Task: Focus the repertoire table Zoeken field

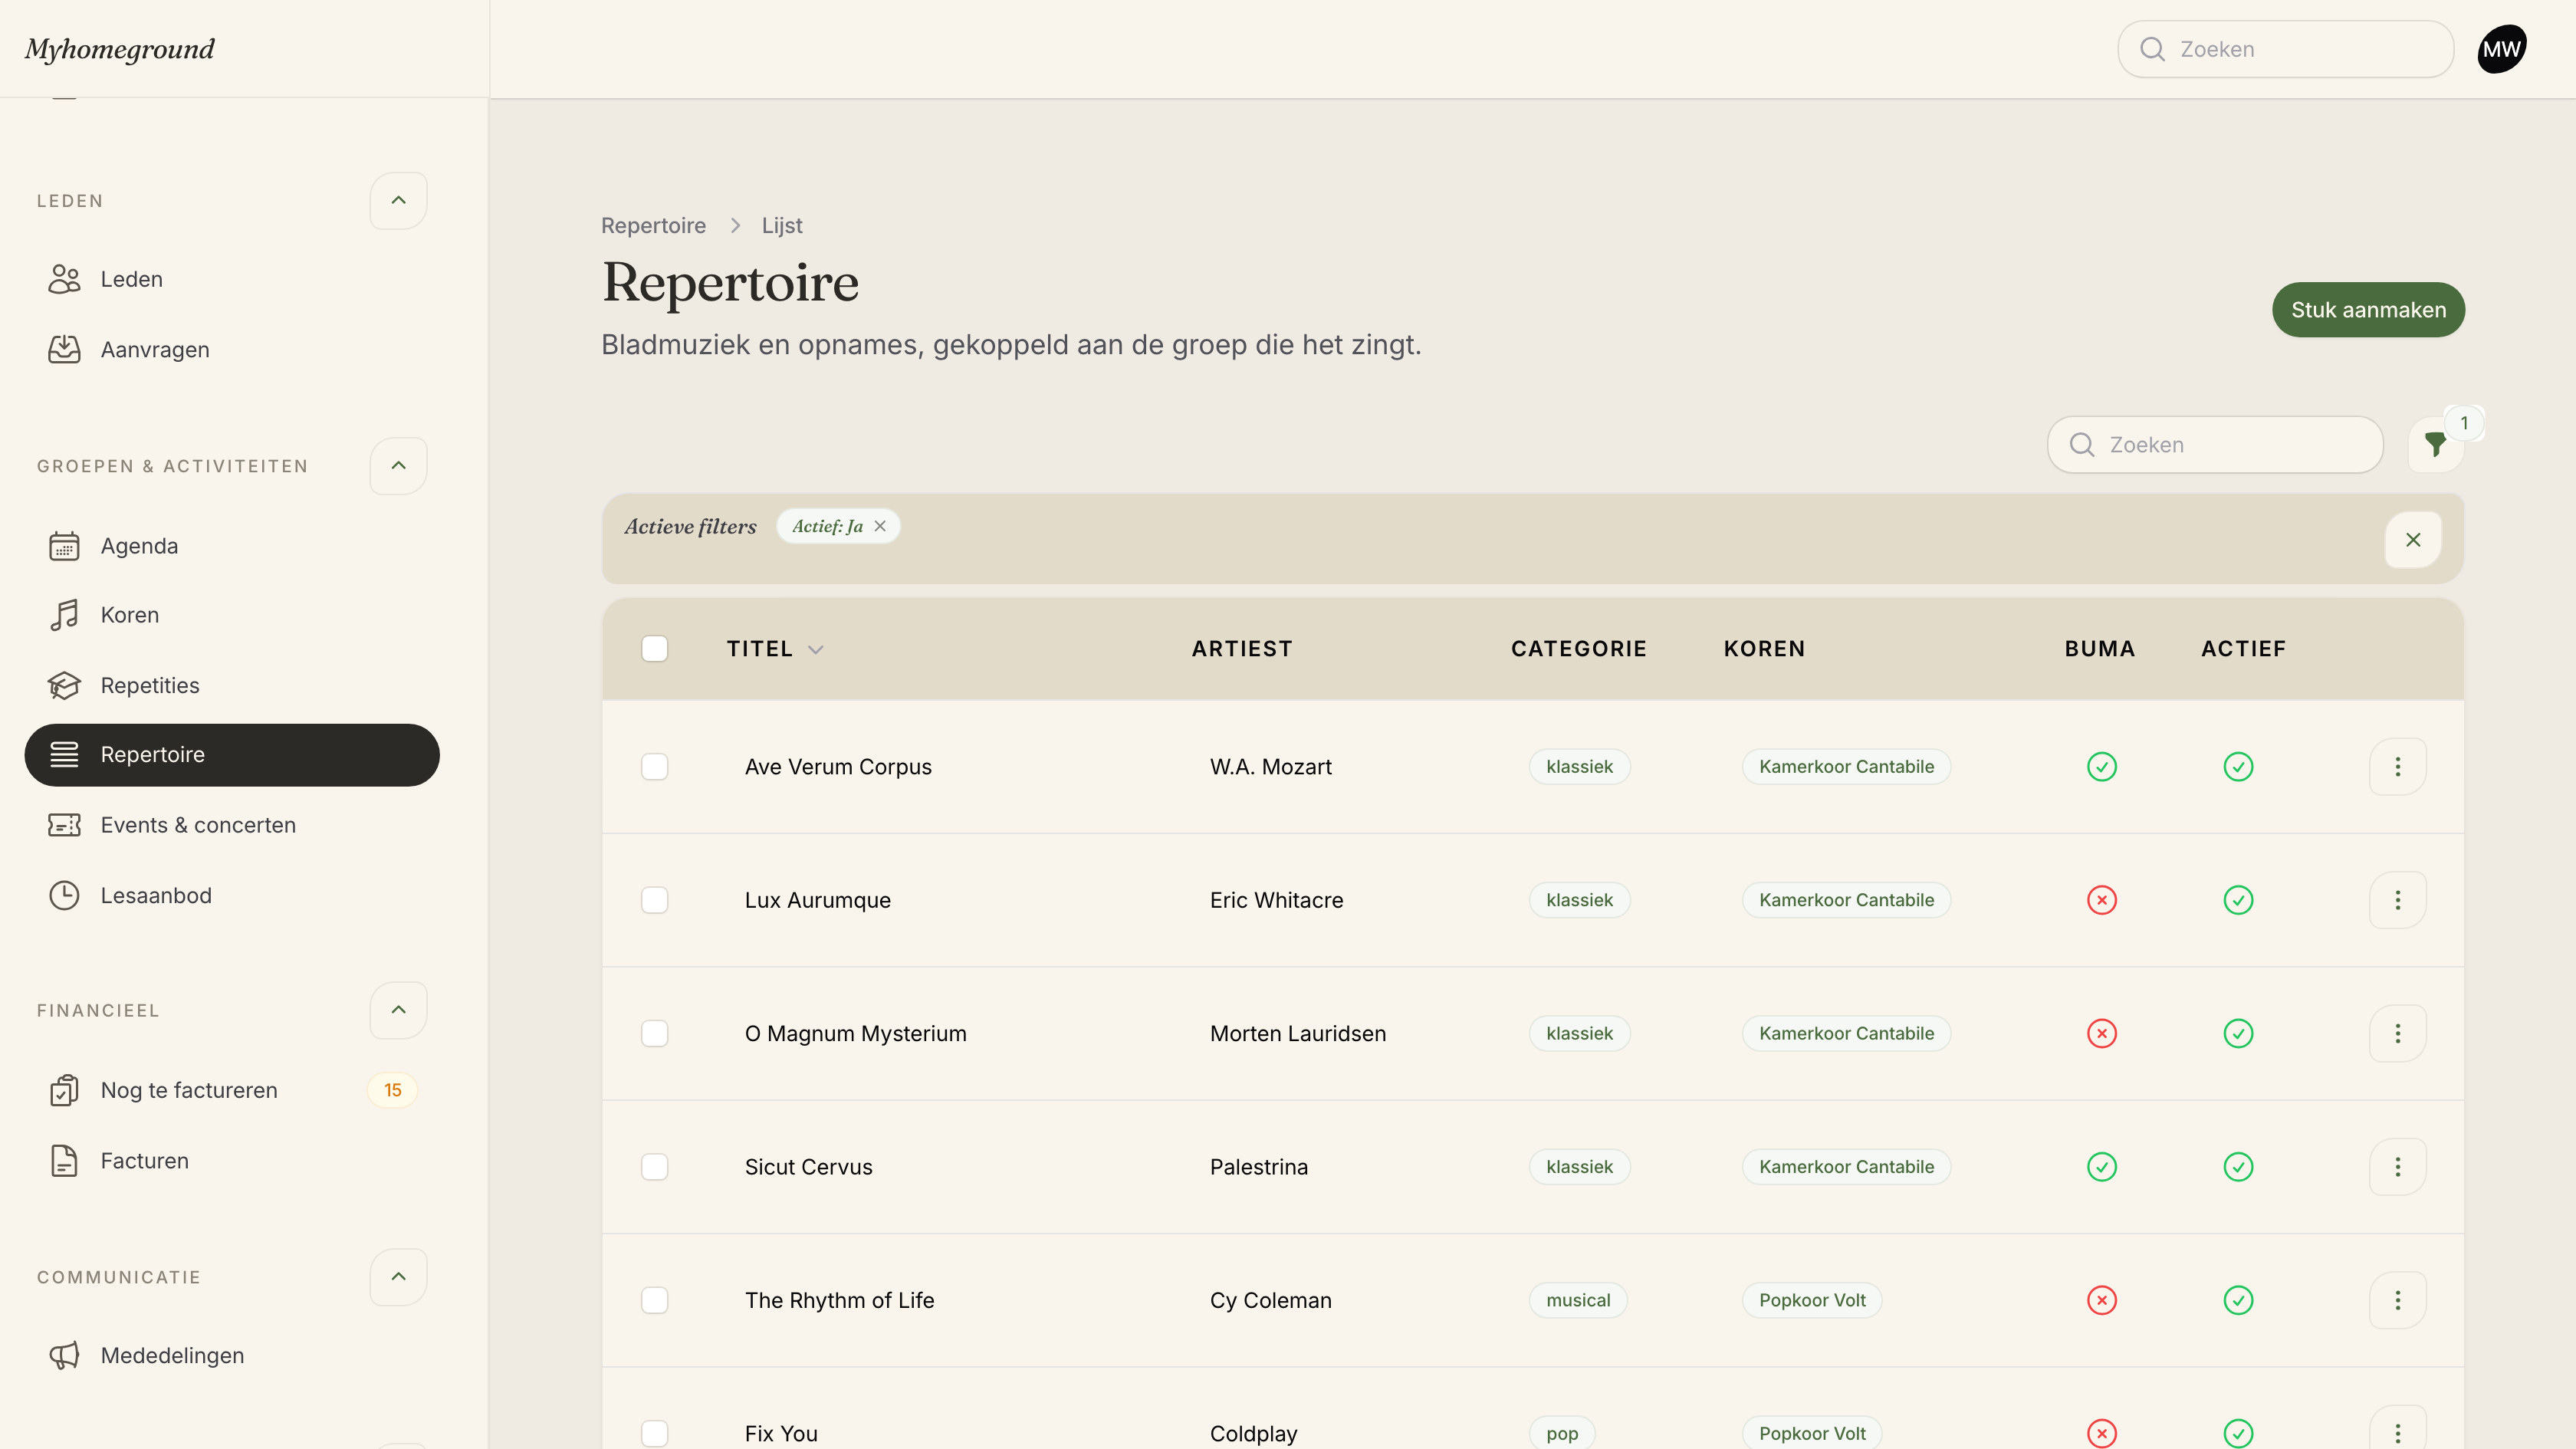Action: [2215, 445]
